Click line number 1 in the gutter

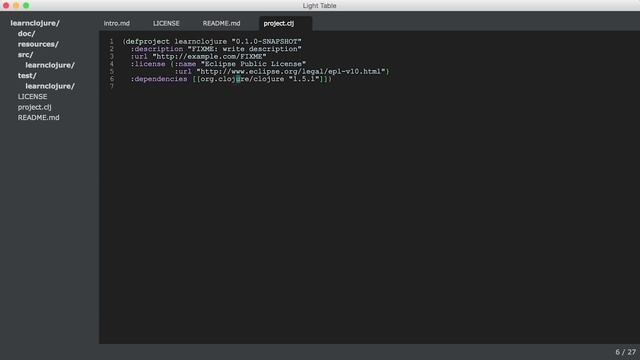click(111, 42)
